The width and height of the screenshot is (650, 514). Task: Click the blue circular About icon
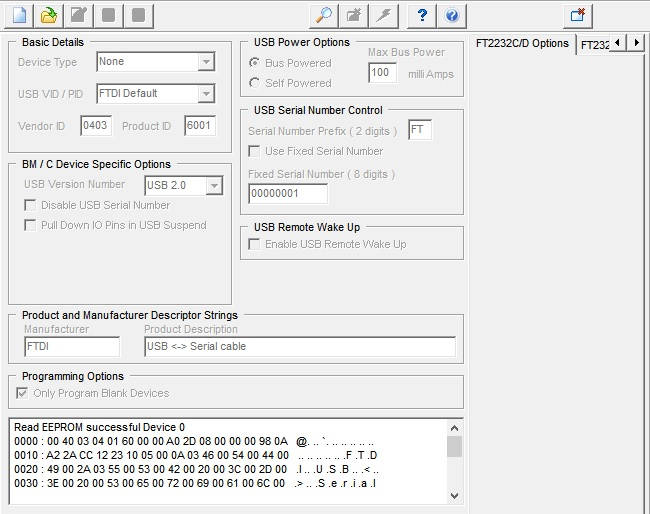[x=452, y=15]
